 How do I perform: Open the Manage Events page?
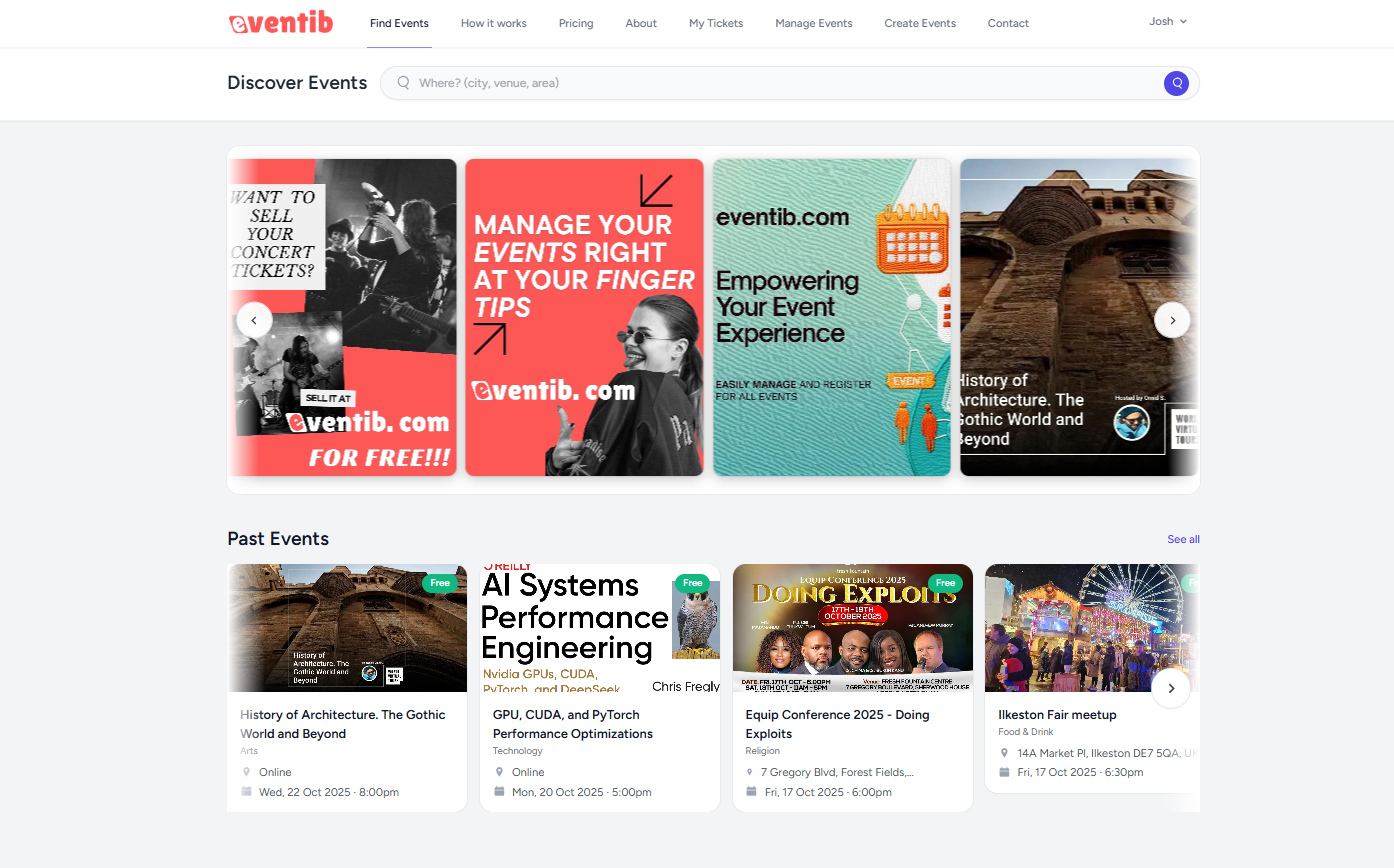point(814,23)
